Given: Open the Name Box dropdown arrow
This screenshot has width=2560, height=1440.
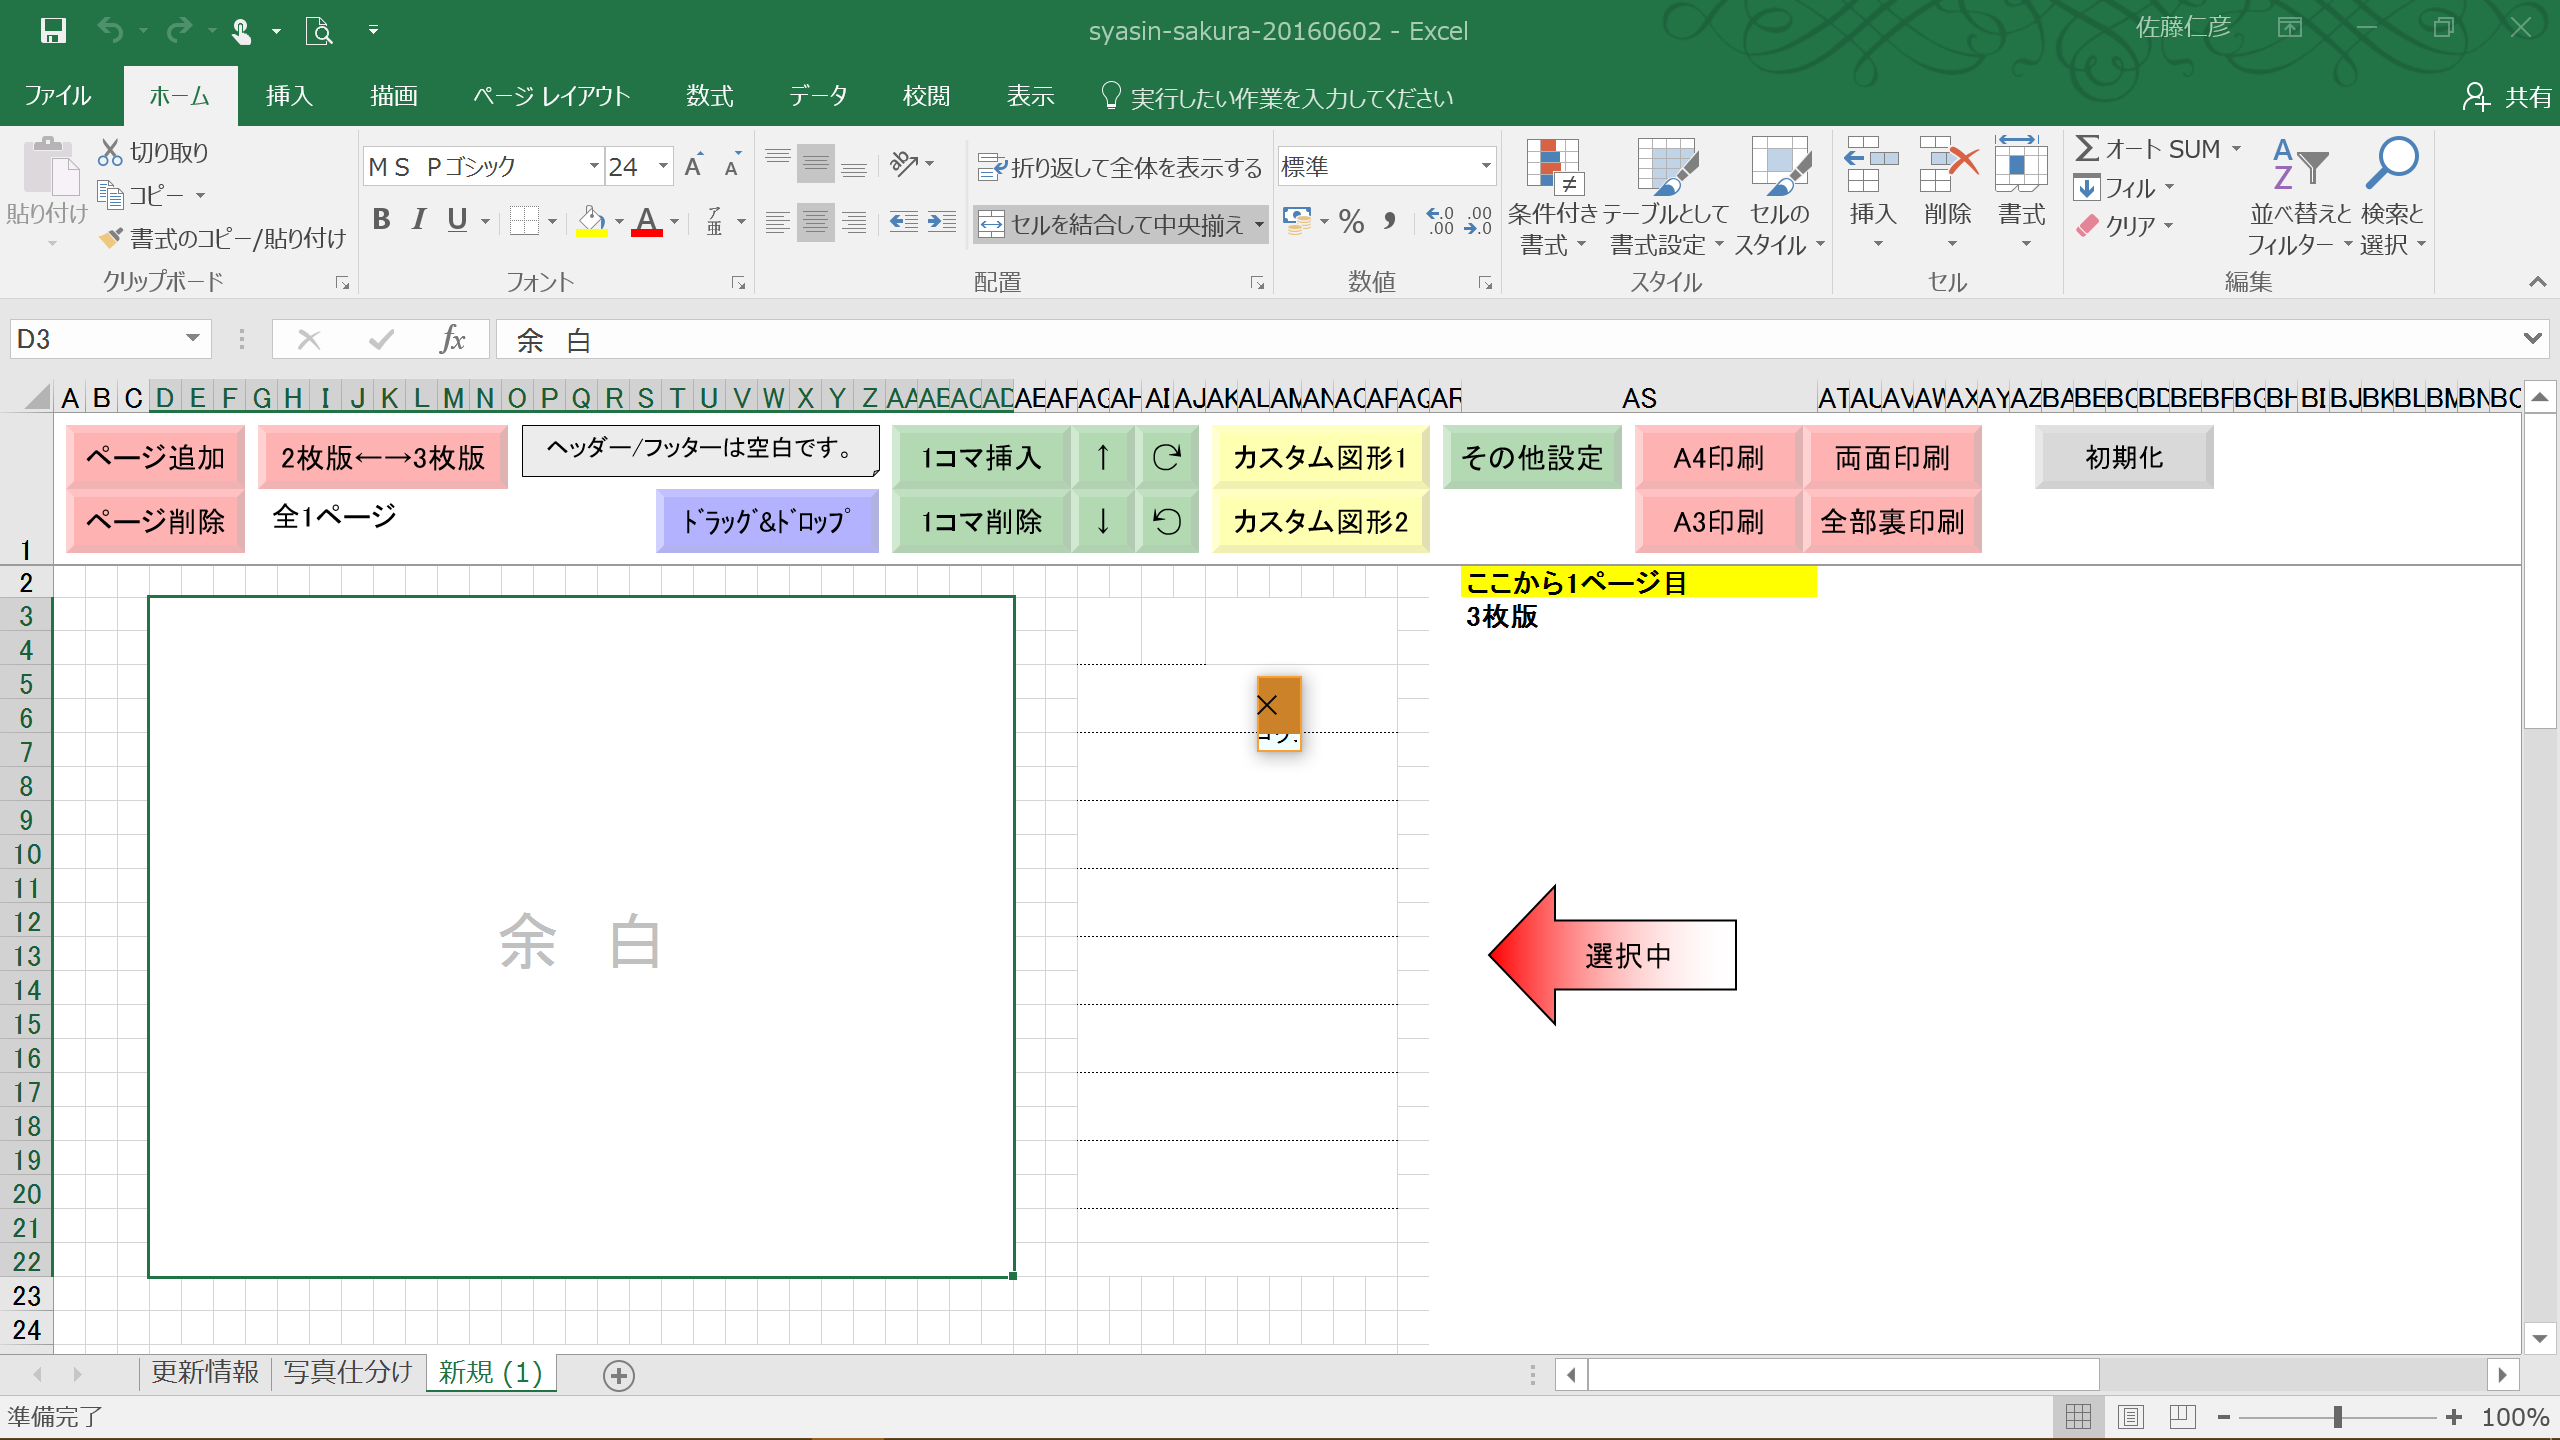Looking at the screenshot, I should (193, 339).
